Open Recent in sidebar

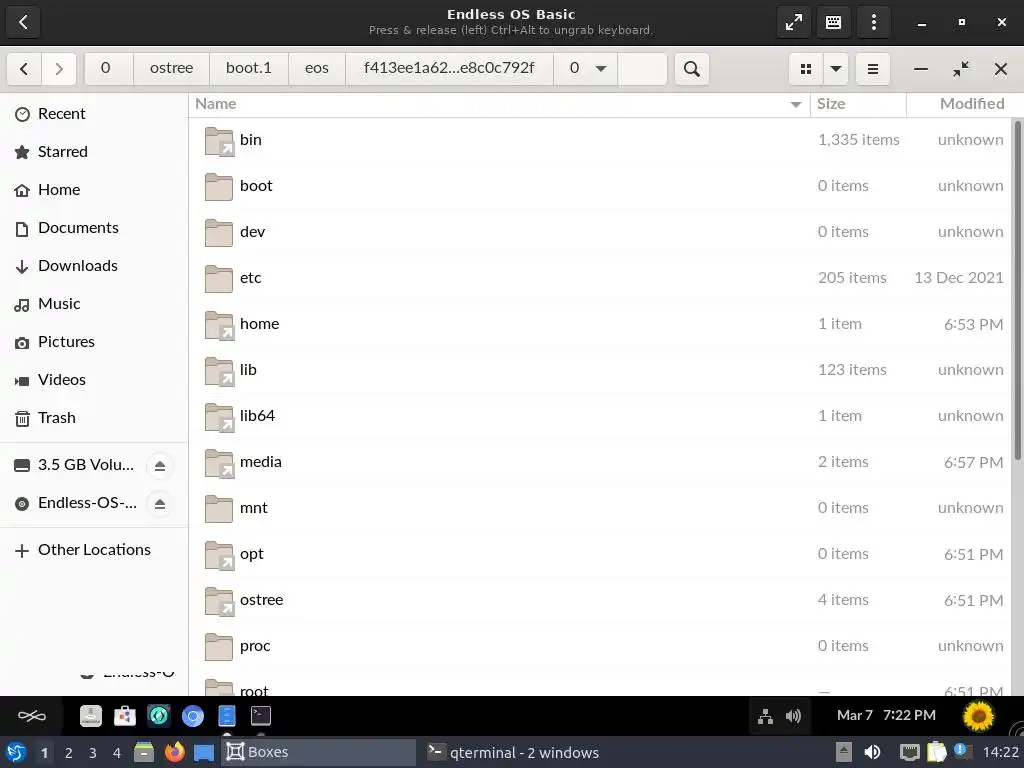[94, 114]
